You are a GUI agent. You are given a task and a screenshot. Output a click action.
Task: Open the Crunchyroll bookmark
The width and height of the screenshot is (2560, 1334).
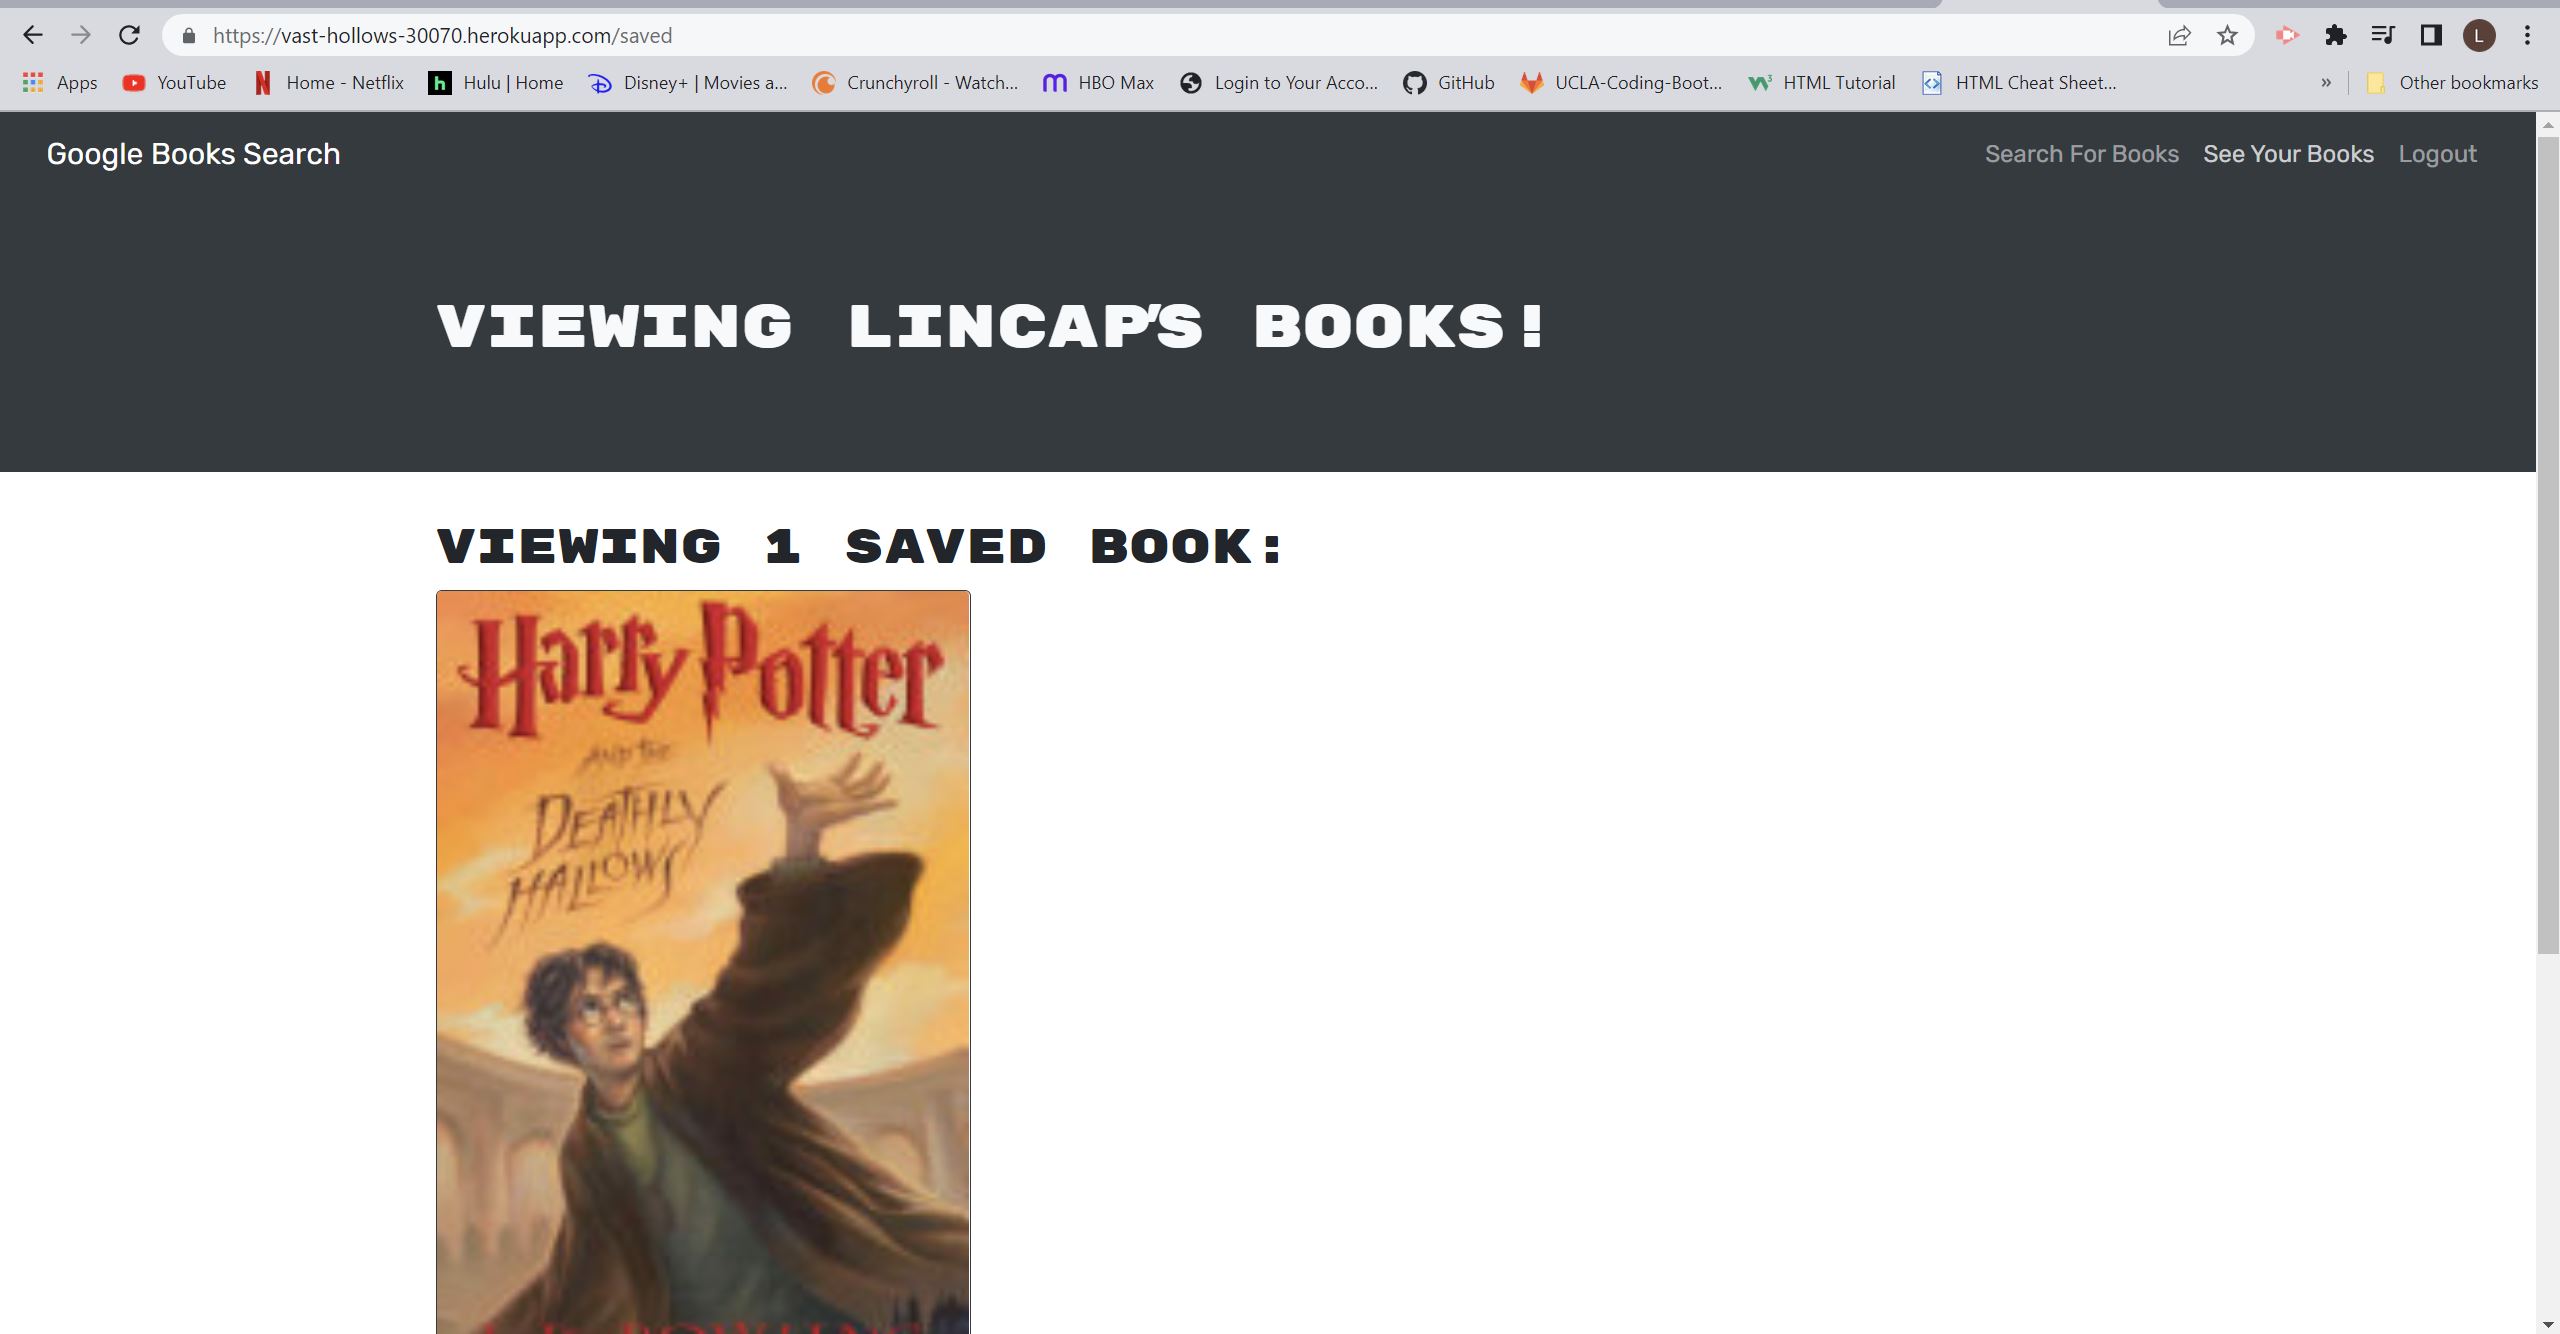(915, 83)
